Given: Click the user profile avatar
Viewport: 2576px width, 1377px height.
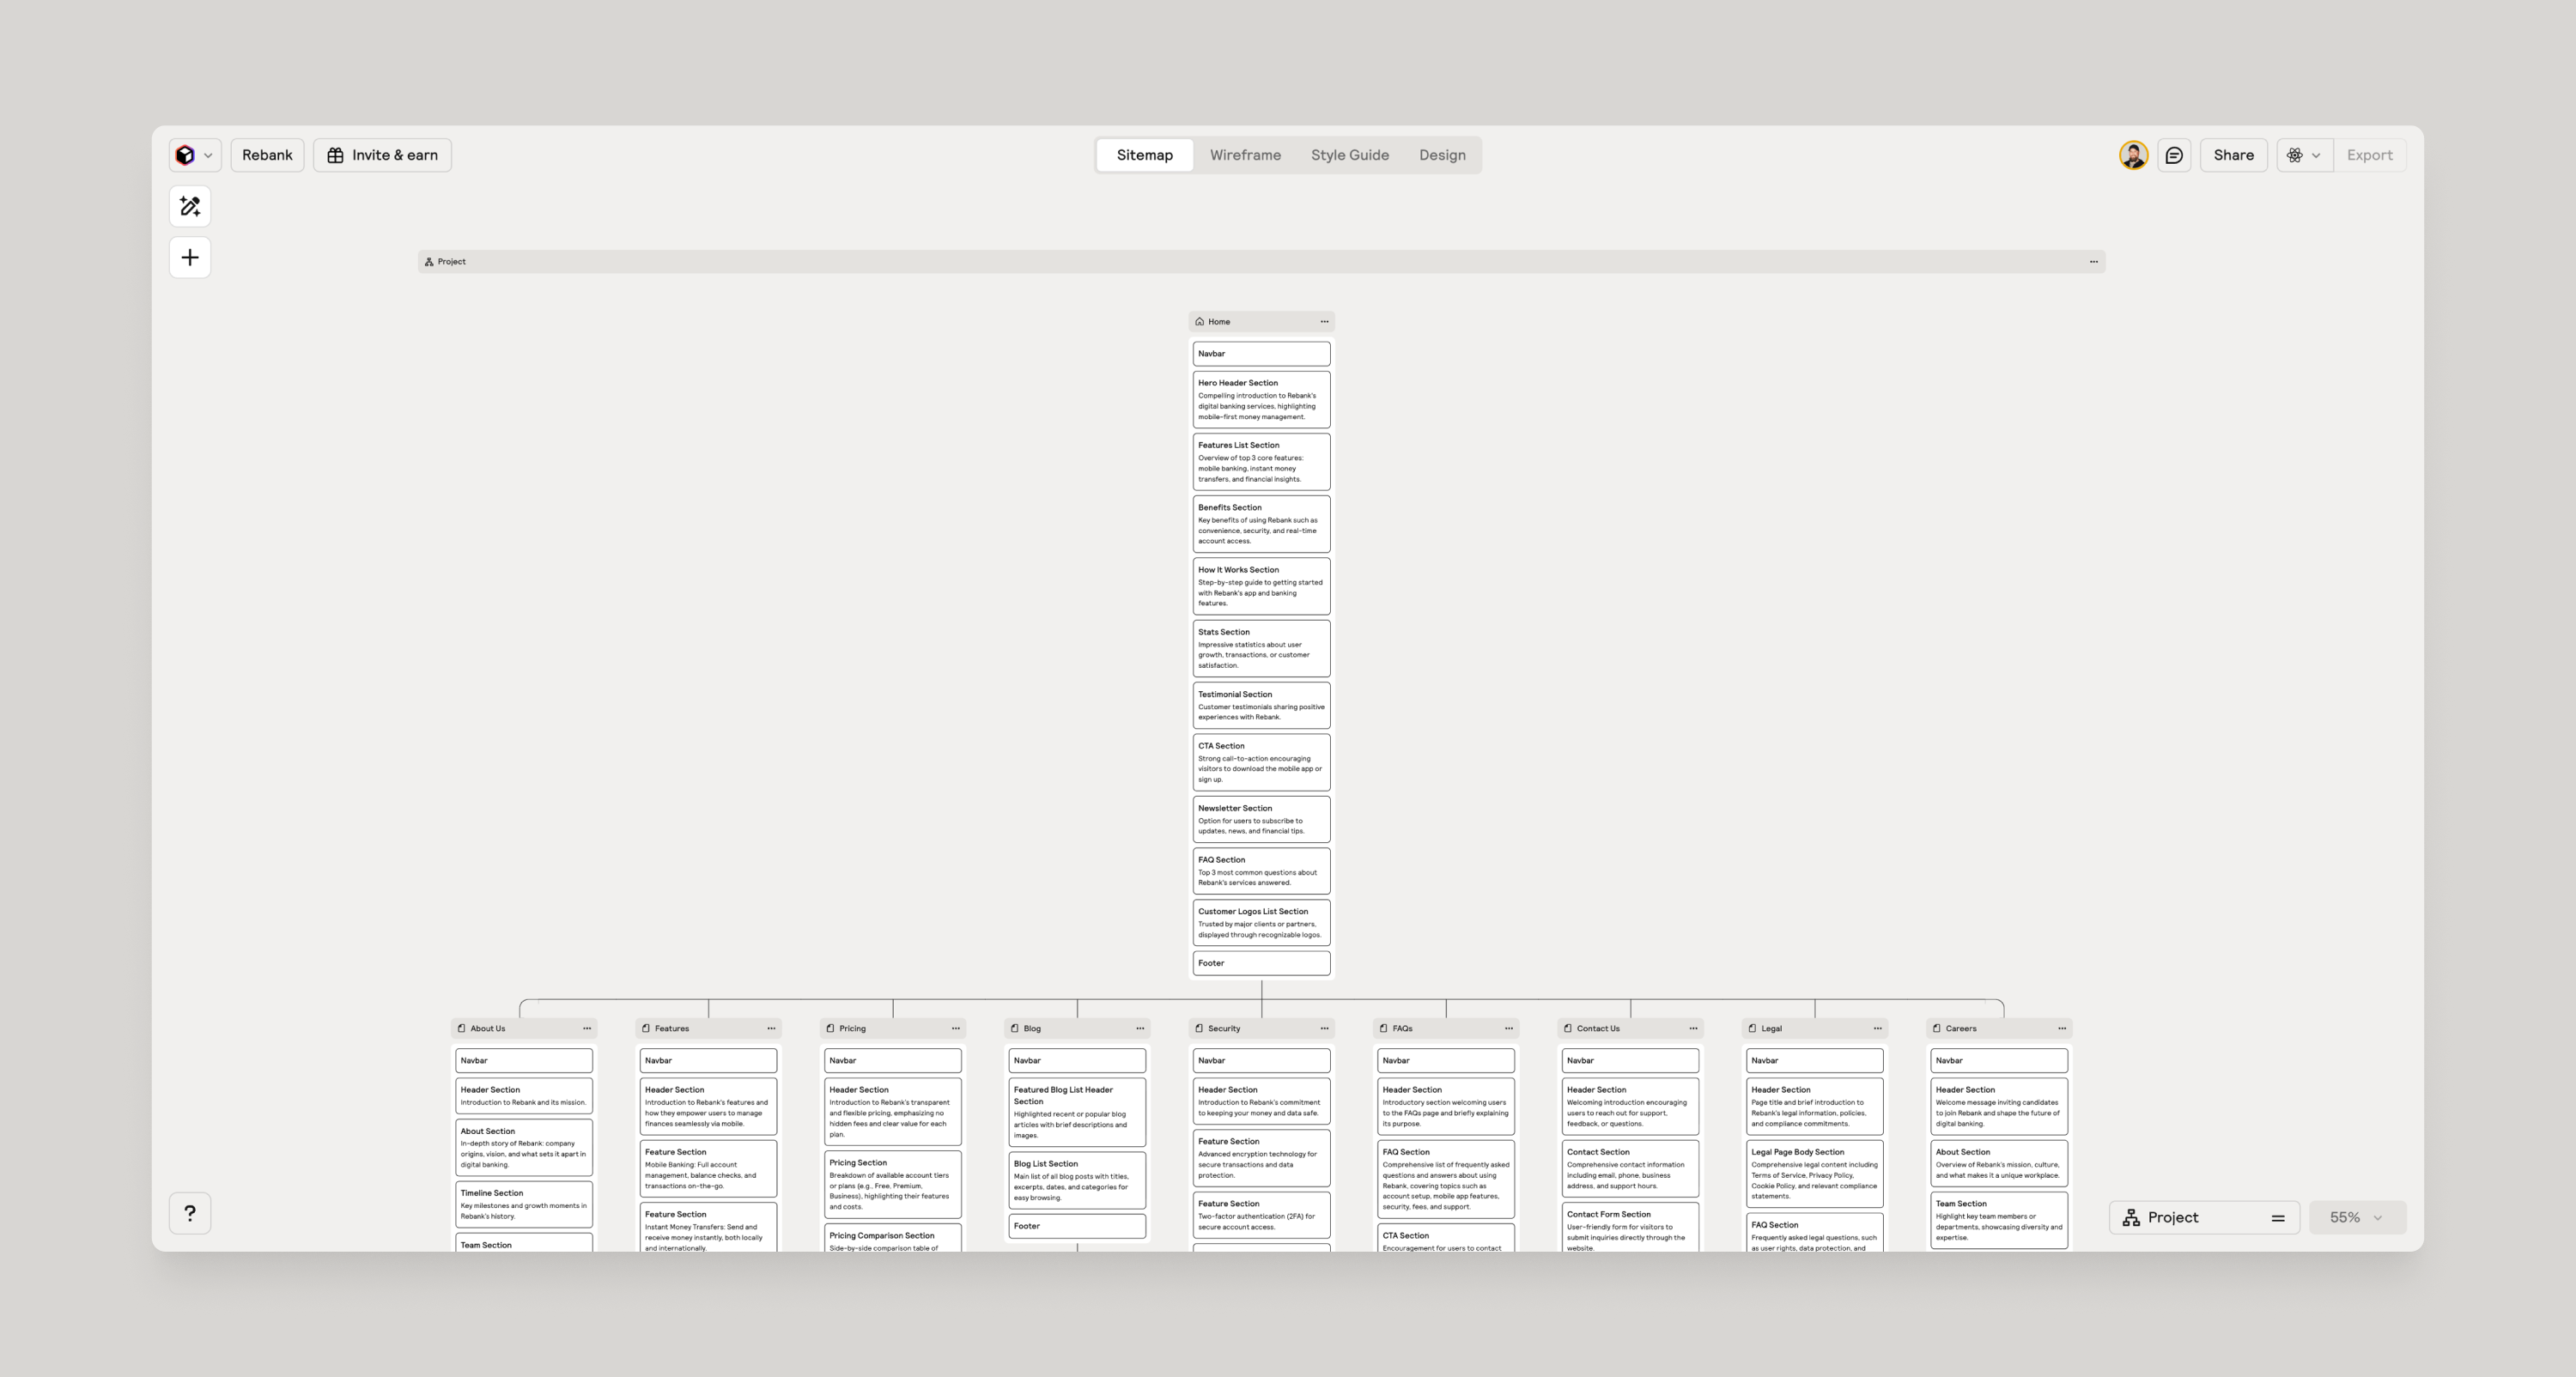Looking at the screenshot, I should coord(2132,155).
